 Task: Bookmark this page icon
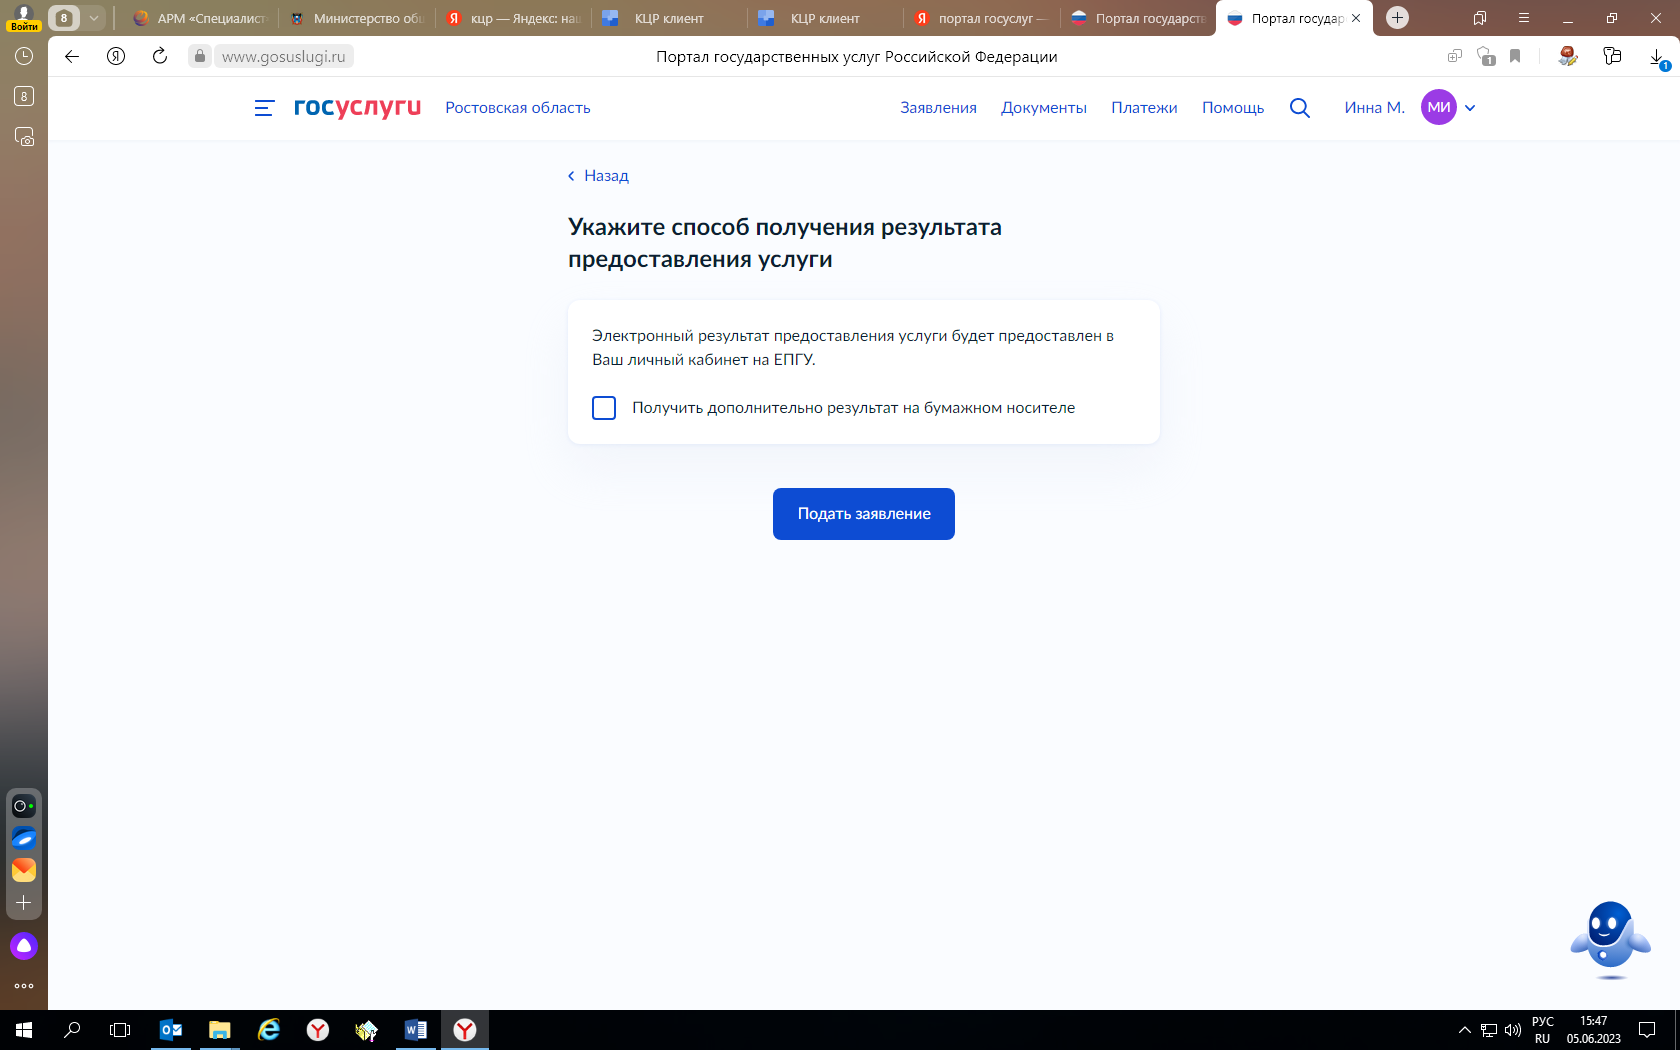tap(1515, 57)
